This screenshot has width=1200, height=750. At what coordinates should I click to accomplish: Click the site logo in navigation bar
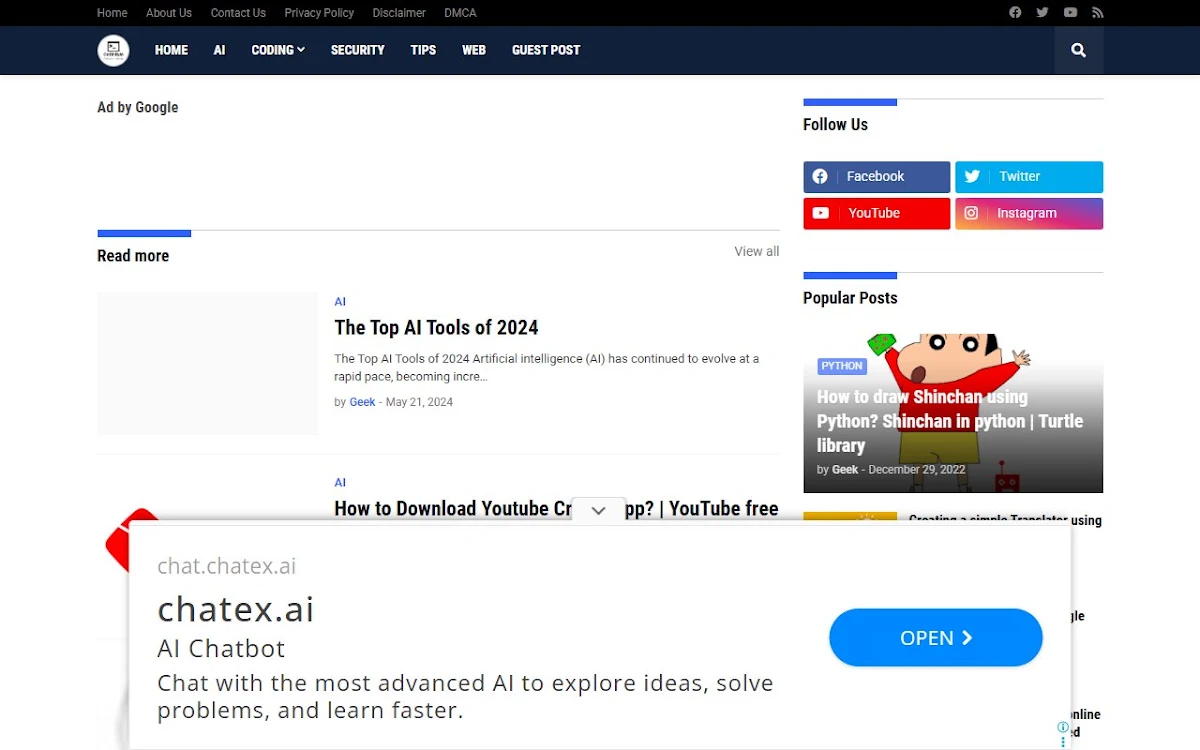(x=114, y=50)
